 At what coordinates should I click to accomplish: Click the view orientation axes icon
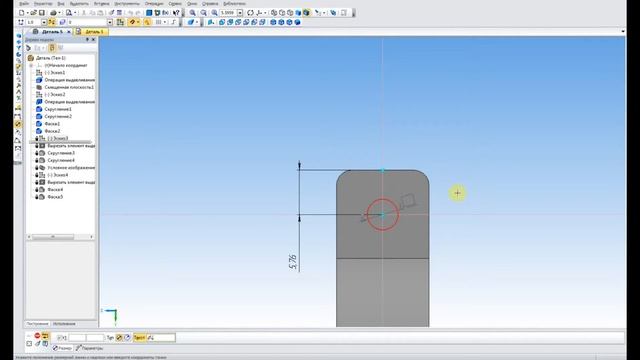259,13
